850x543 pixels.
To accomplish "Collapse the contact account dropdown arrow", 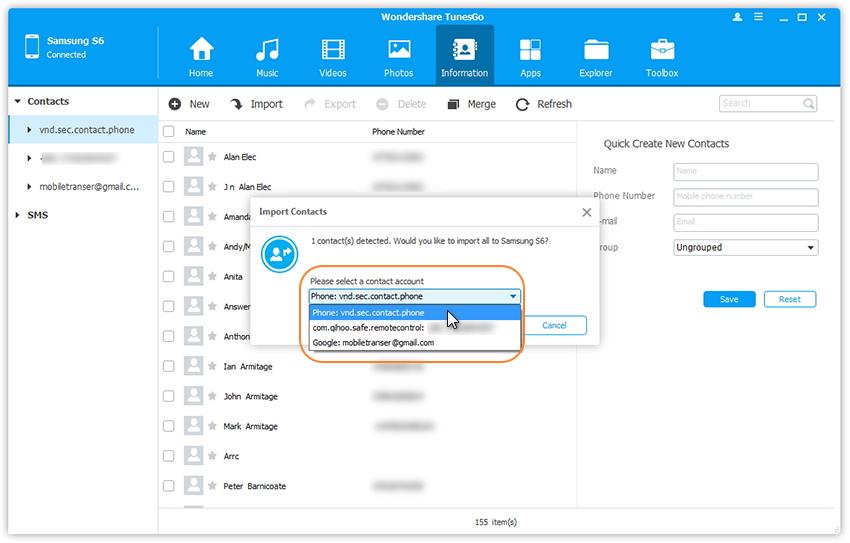I will [513, 297].
